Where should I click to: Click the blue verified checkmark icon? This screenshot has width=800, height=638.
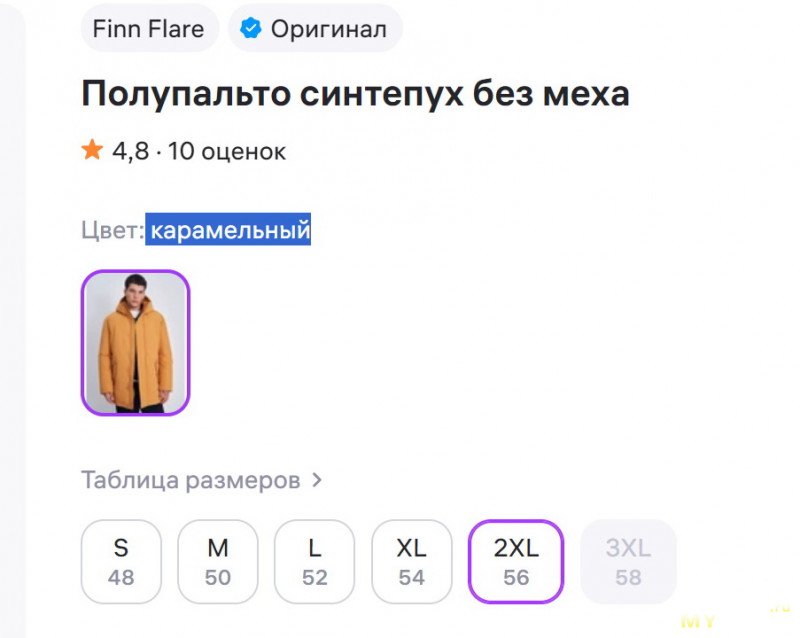pos(249,29)
